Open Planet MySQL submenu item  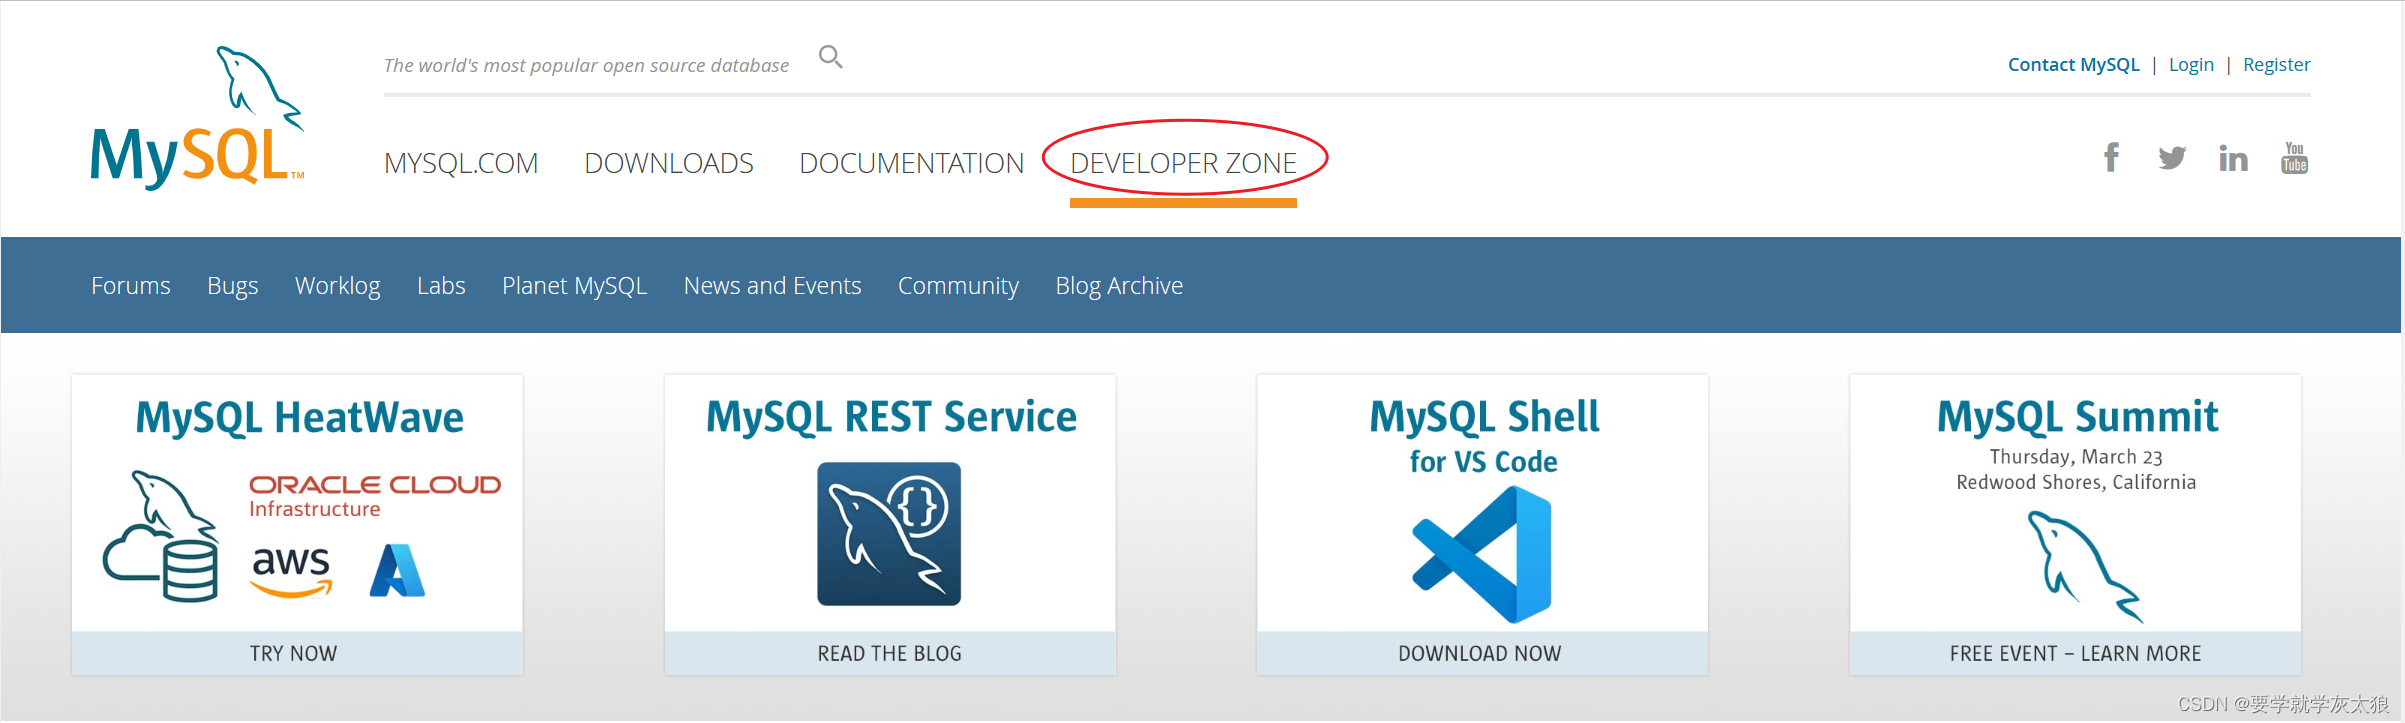575,286
